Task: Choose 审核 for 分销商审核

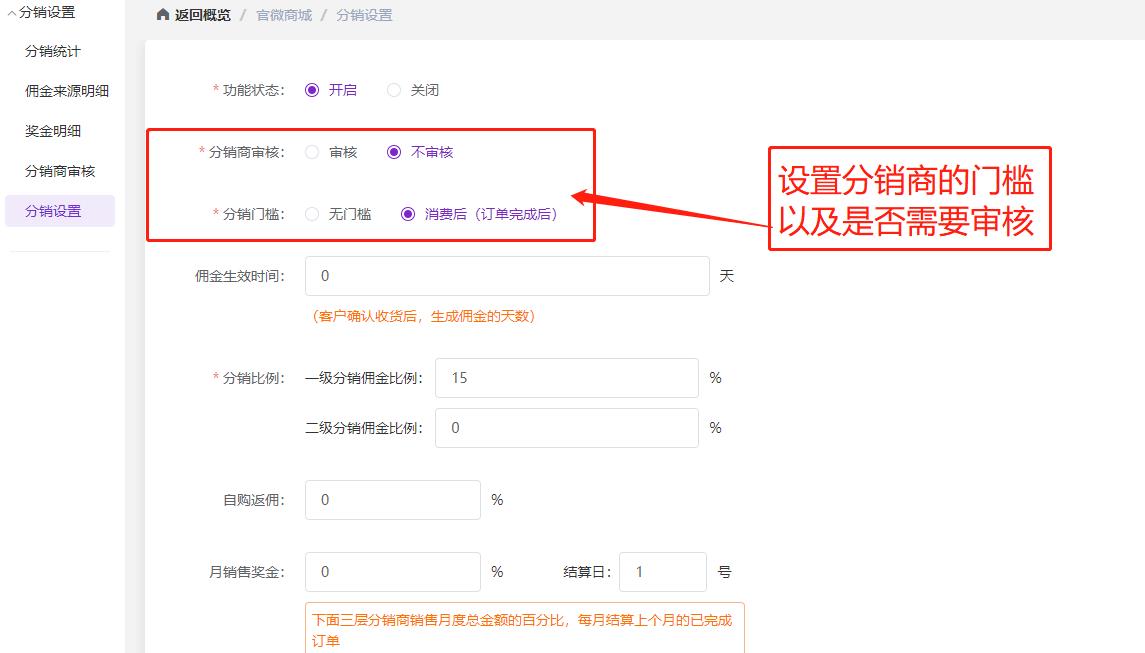Action: [x=313, y=153]
